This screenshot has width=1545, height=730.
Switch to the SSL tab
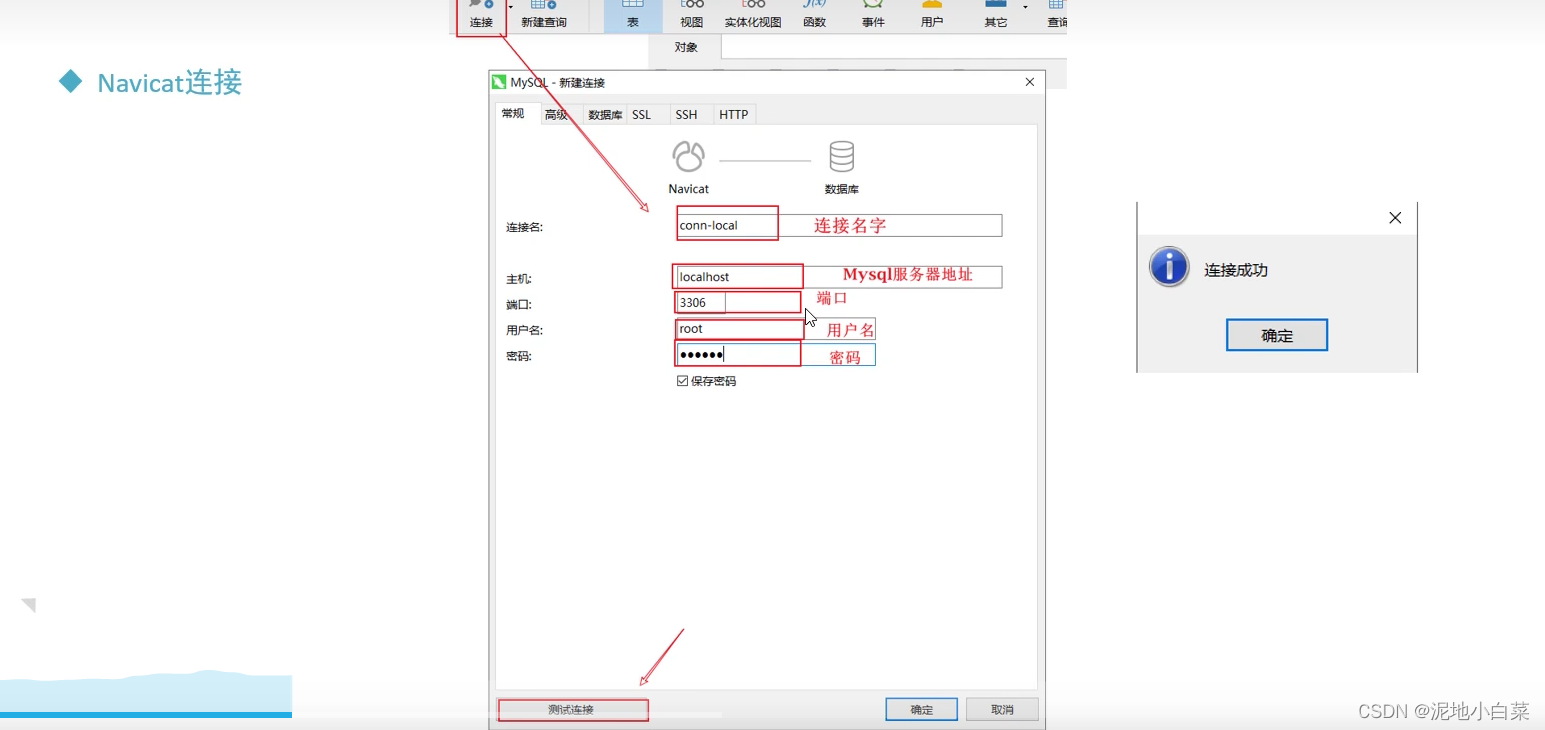click(642, 115)
